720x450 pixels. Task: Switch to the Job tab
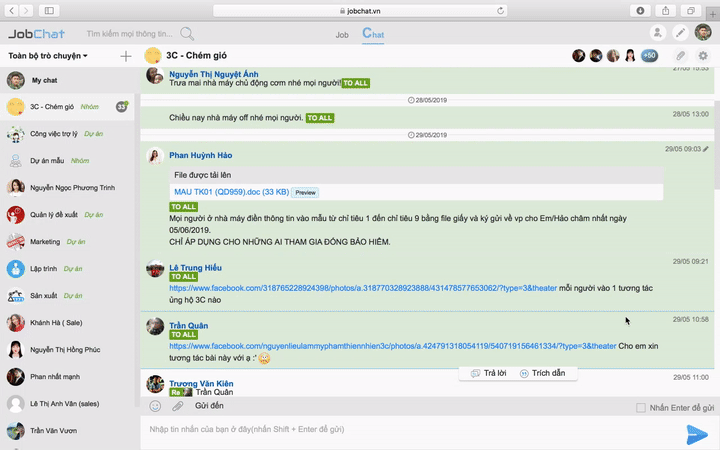click(x=342, y=34)
